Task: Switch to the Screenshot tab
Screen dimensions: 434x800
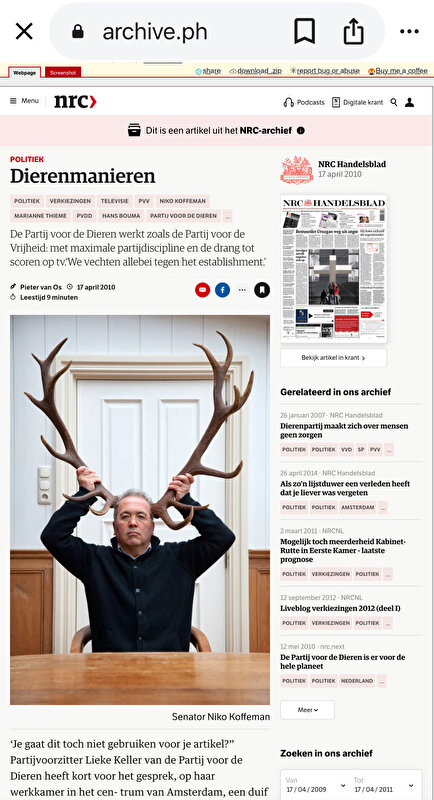Action: point(63,73)
